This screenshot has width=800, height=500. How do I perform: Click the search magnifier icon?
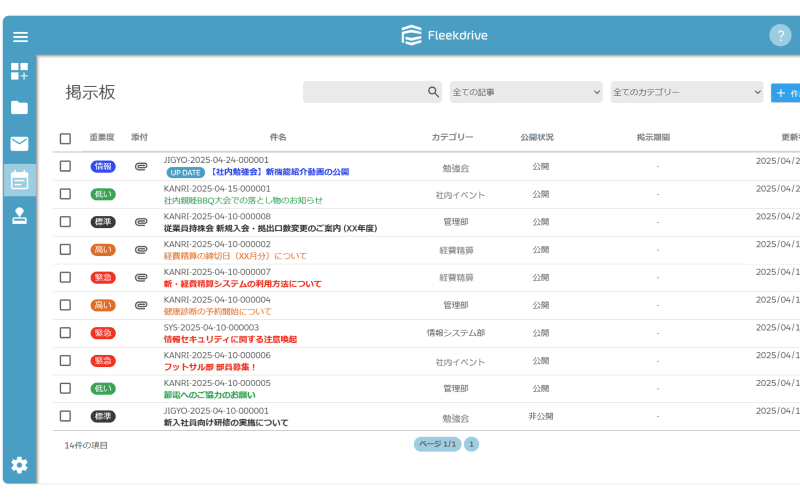[433, 92]
